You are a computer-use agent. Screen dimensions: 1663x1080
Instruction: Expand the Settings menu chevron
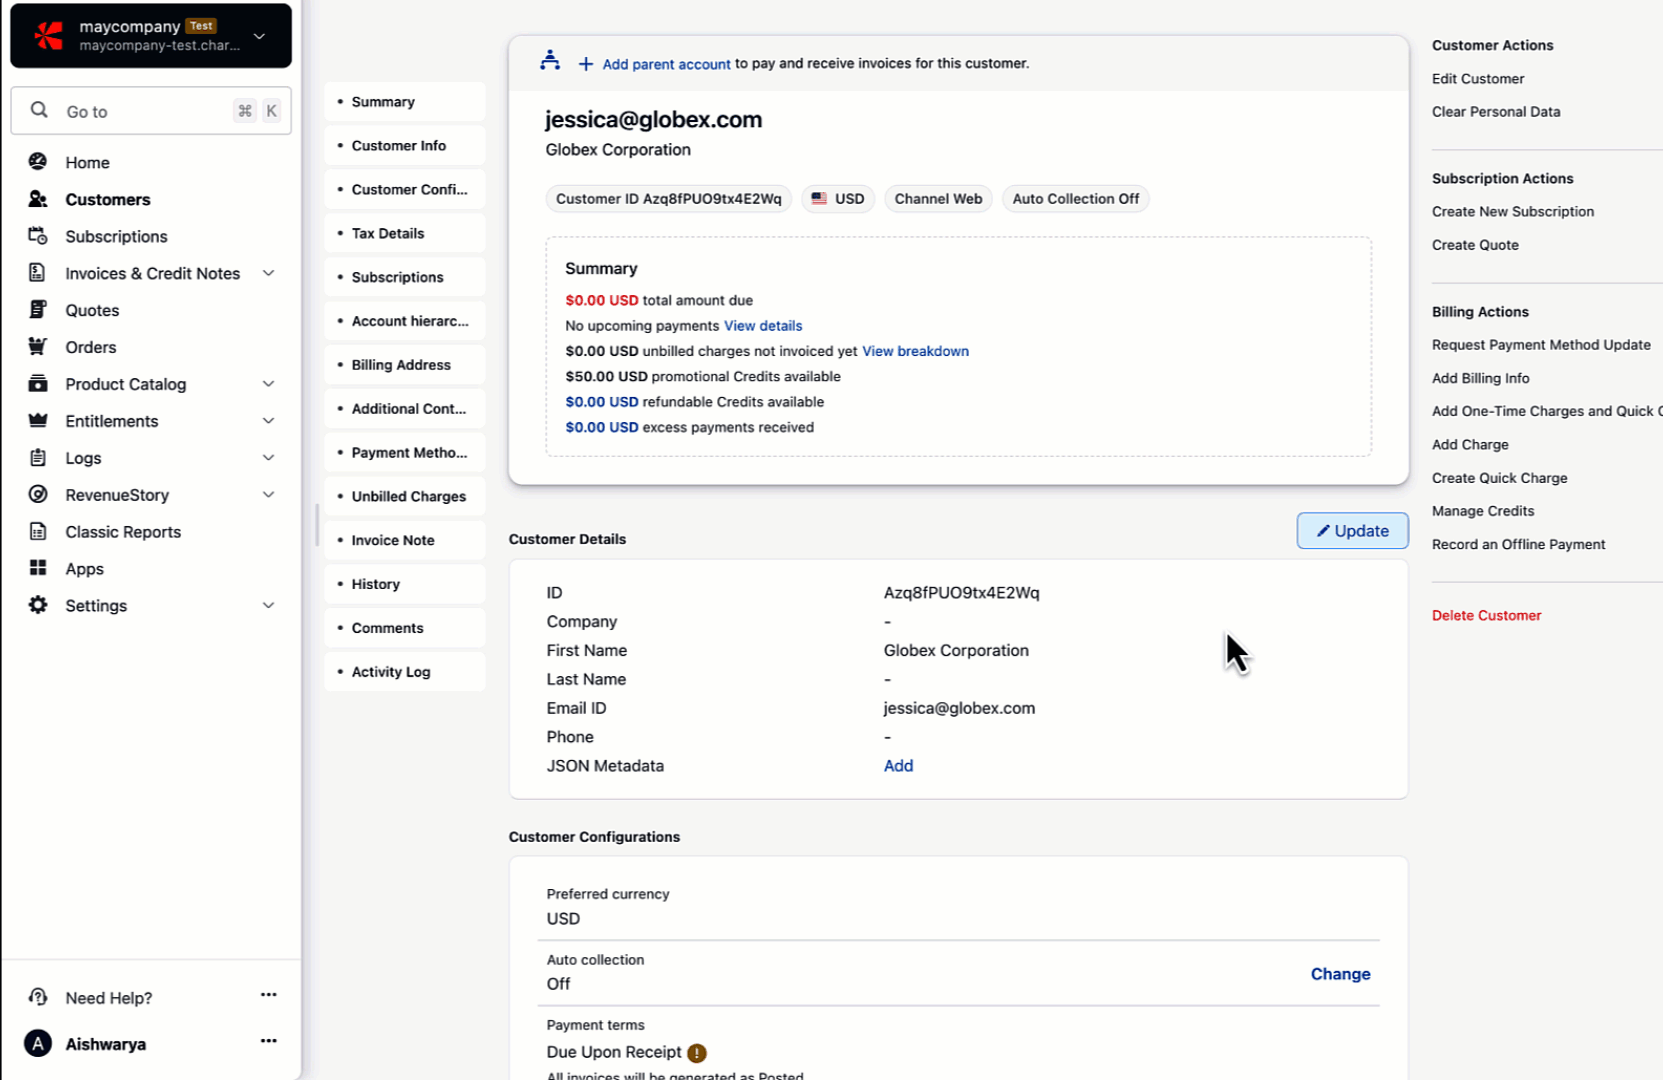(268, 605)
